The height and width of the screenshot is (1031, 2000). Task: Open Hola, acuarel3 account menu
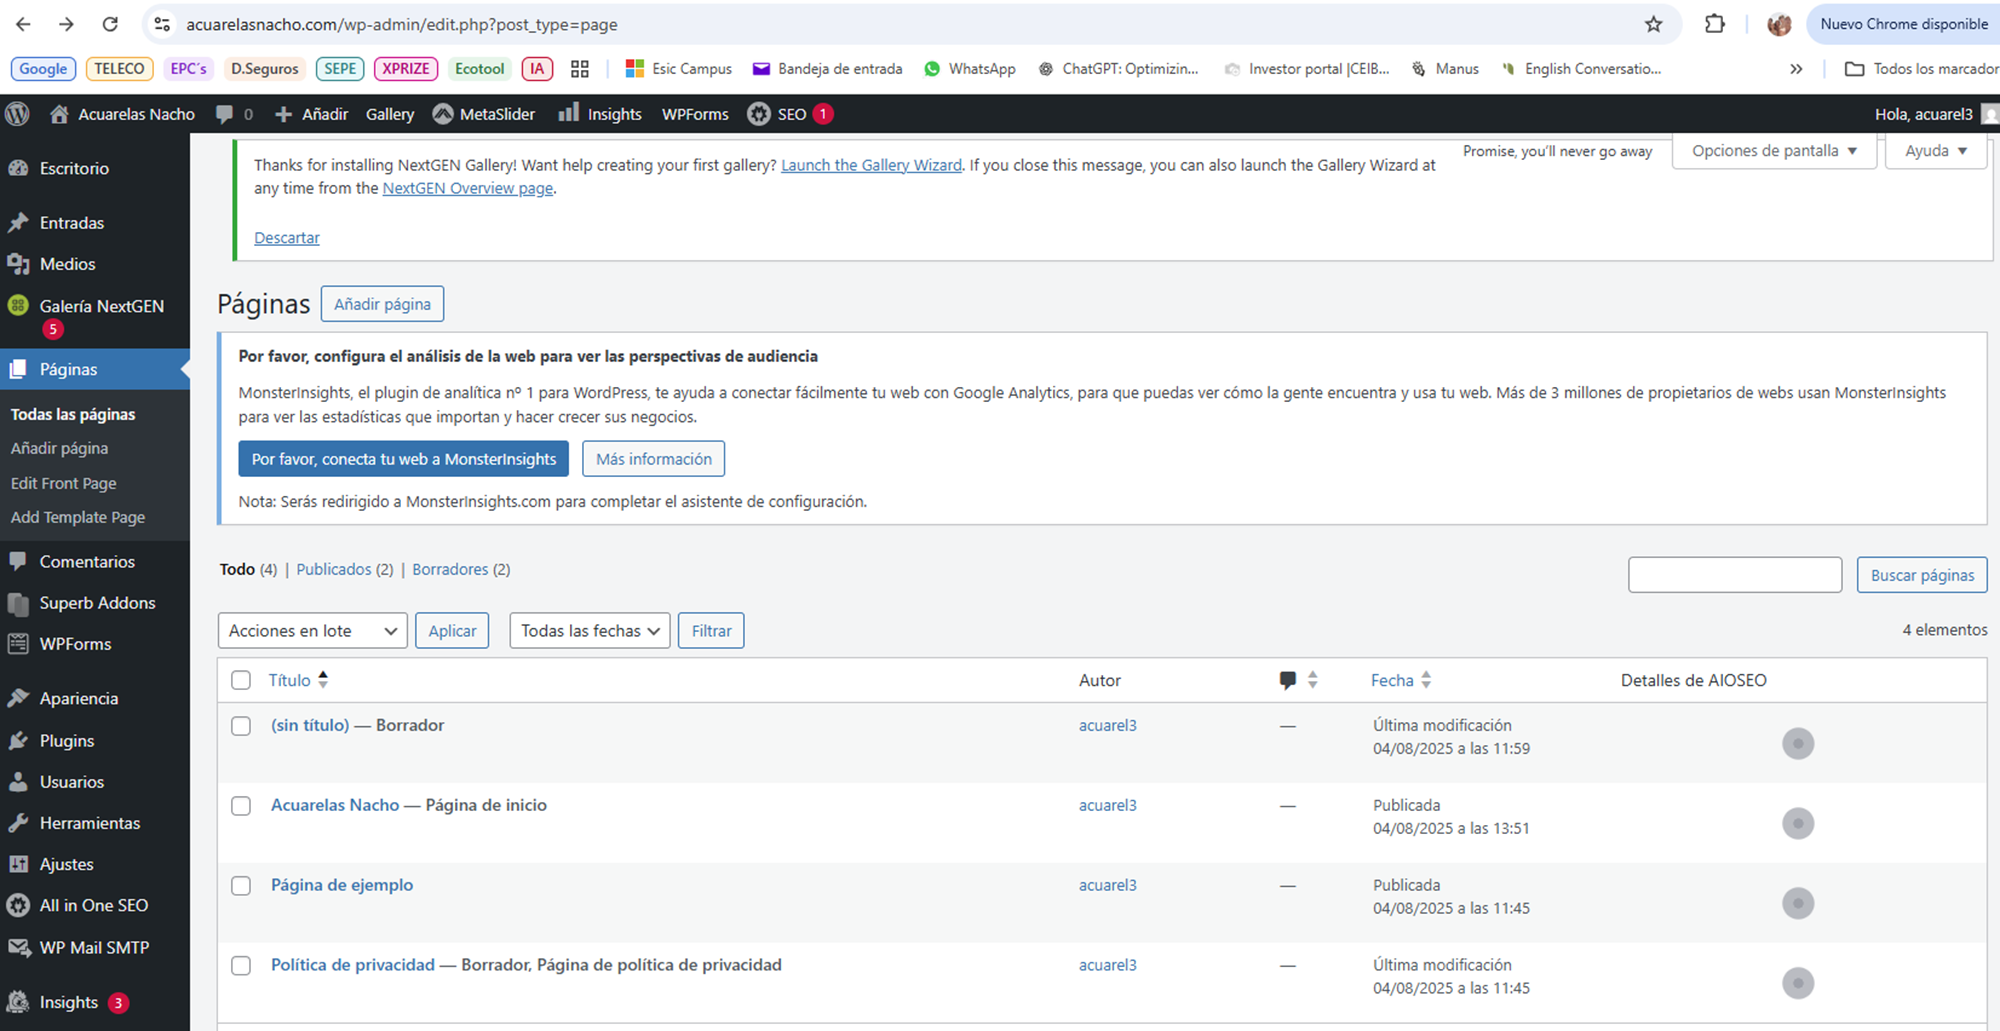pos(1936,114)
